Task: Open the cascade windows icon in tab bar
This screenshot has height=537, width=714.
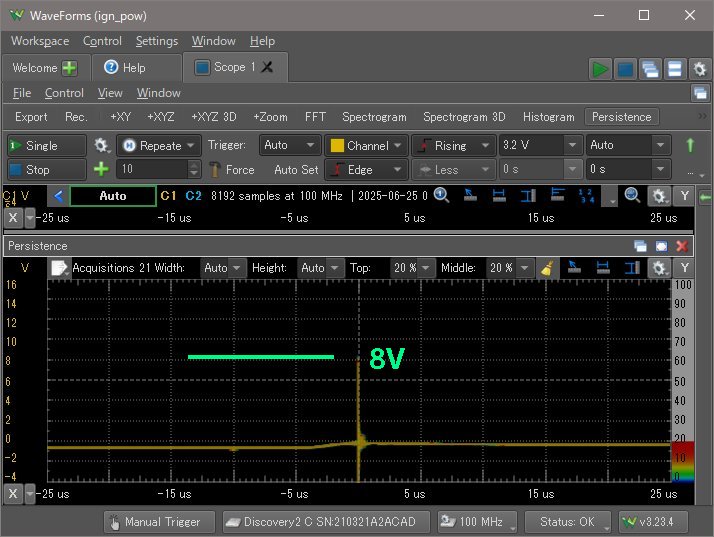Action: [x=650, y=70]
